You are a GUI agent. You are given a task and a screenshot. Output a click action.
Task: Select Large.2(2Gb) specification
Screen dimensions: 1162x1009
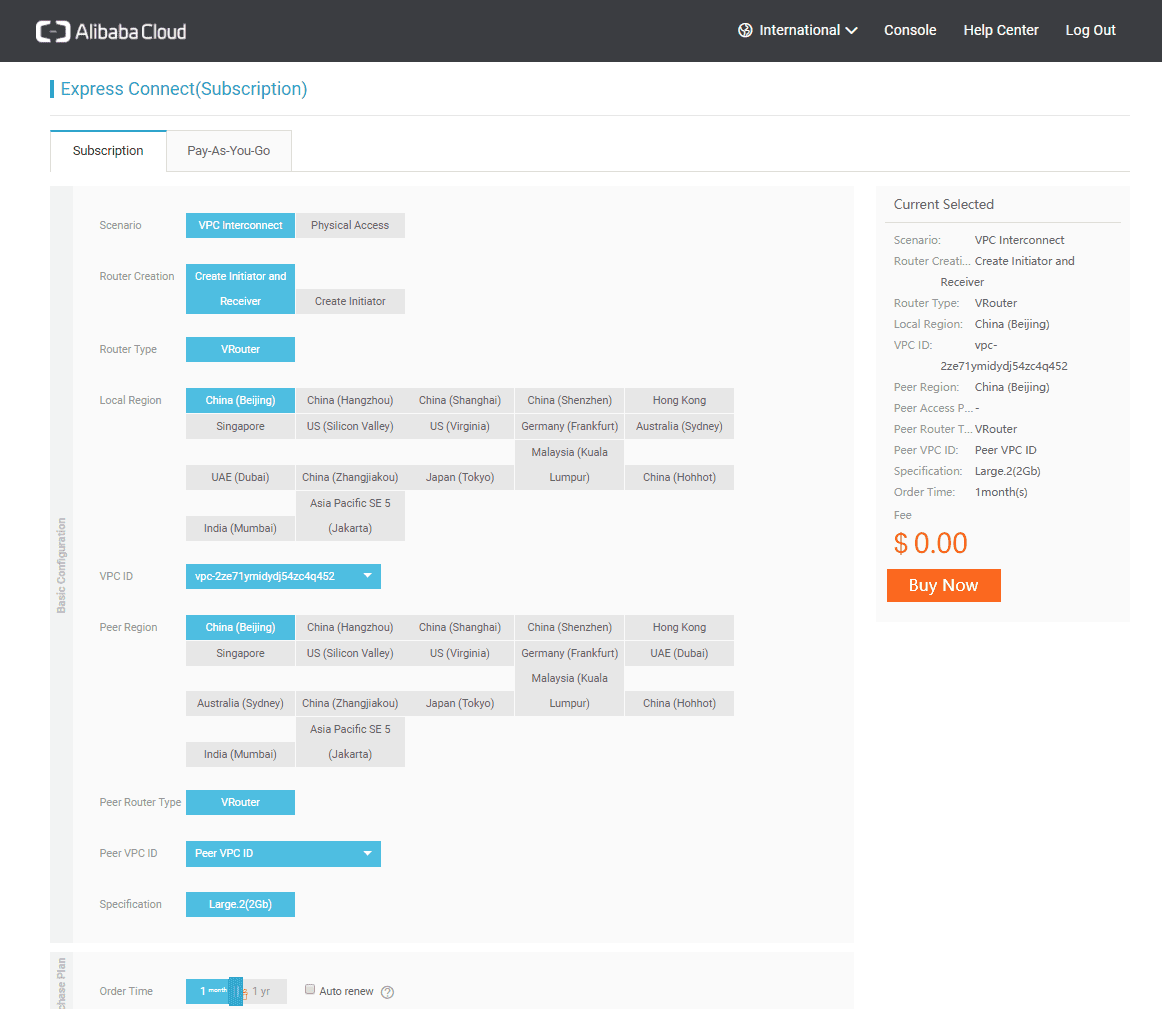coord(240,905)
